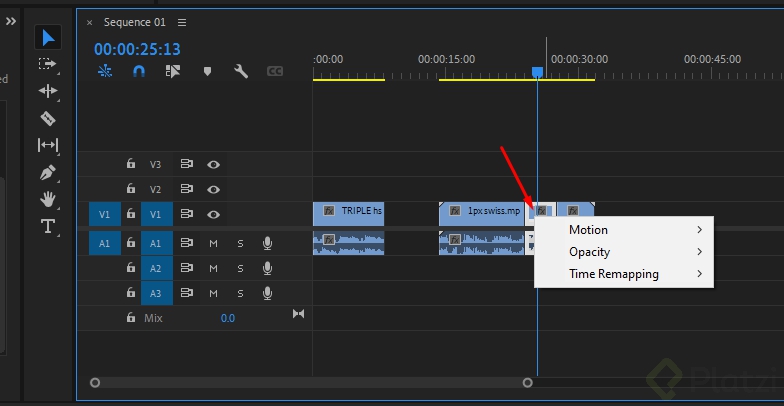Toggle sync lock for V2
784x406 pixels.
[186, 189]
